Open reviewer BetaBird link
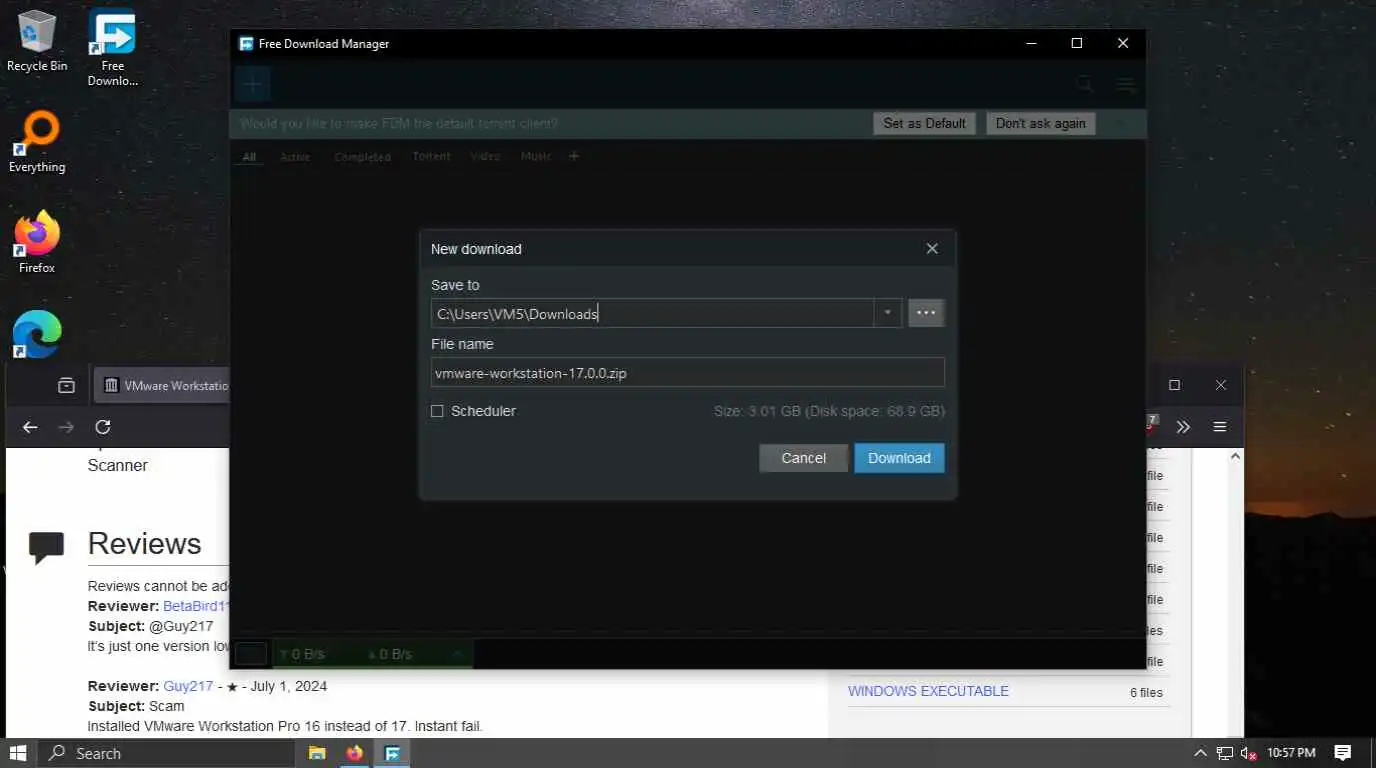 (197, 606)
